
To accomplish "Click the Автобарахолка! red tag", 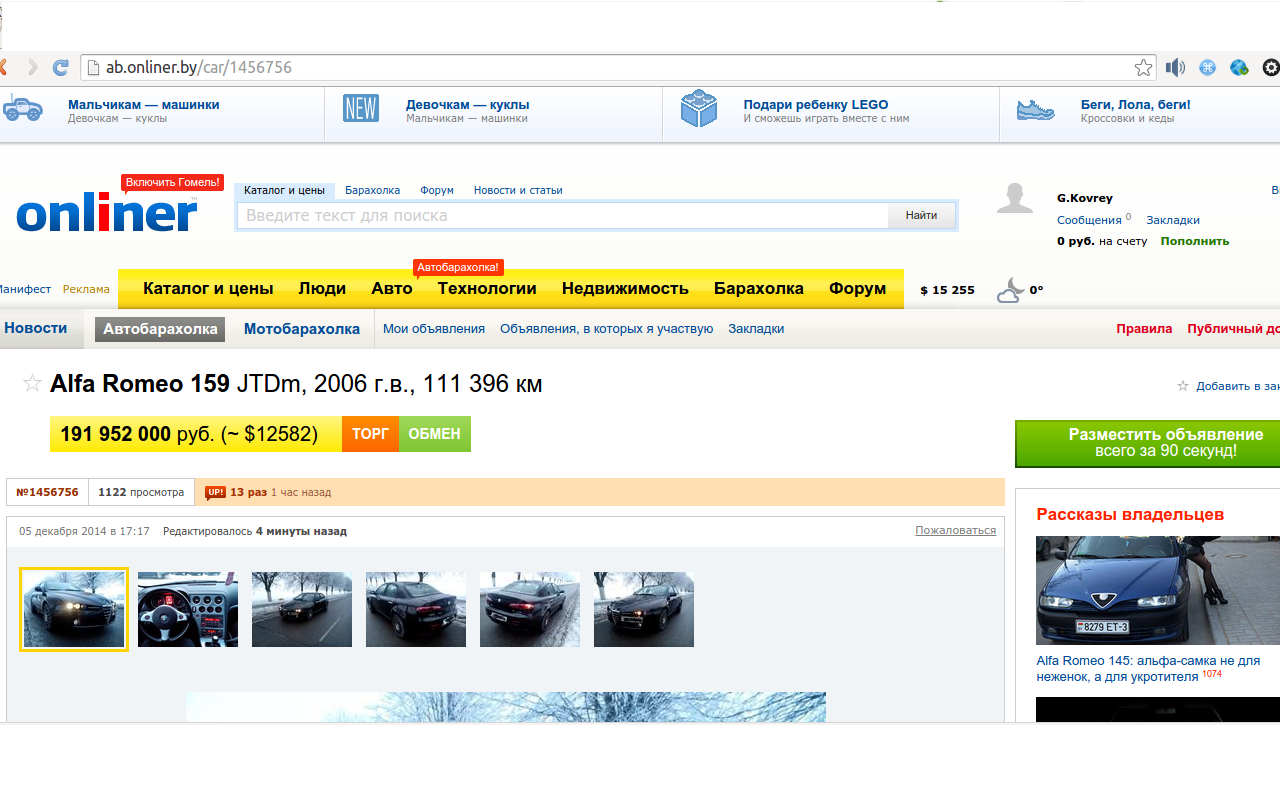I will tap(458, 267).
